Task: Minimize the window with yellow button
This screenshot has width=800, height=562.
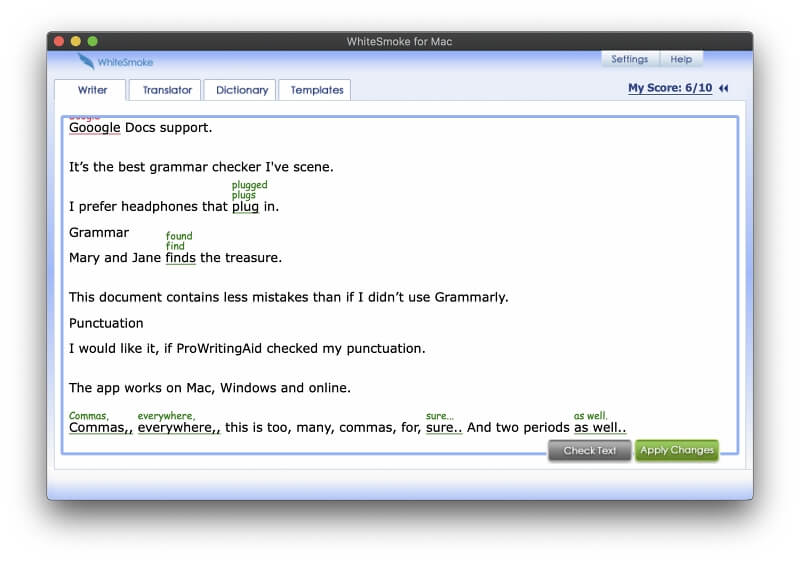Action: [76, 41]
